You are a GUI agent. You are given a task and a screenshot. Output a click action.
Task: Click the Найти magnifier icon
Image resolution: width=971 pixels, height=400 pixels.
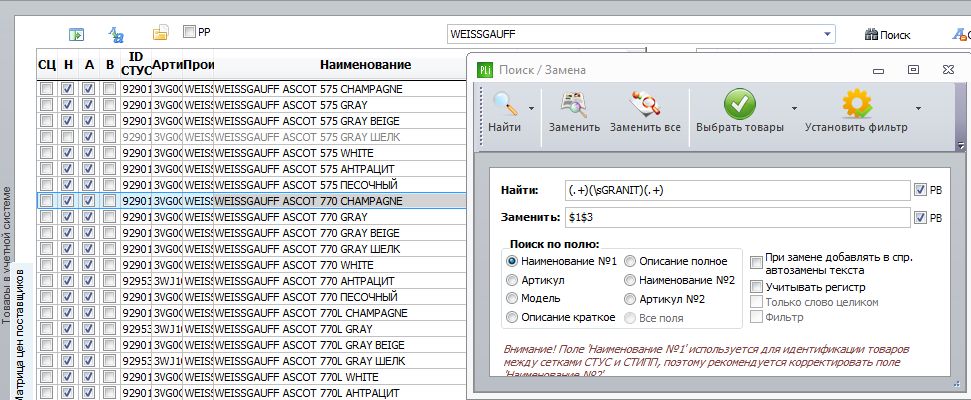505,104
